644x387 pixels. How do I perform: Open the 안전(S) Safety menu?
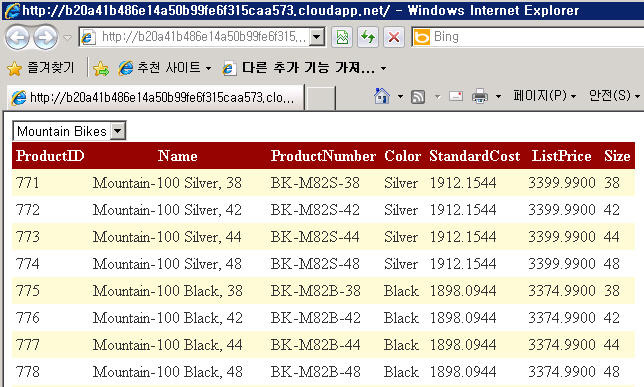coord(614,96)
